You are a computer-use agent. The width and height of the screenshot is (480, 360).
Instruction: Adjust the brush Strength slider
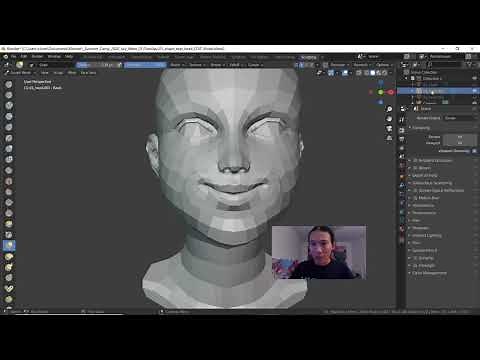[x=145, y=65]
